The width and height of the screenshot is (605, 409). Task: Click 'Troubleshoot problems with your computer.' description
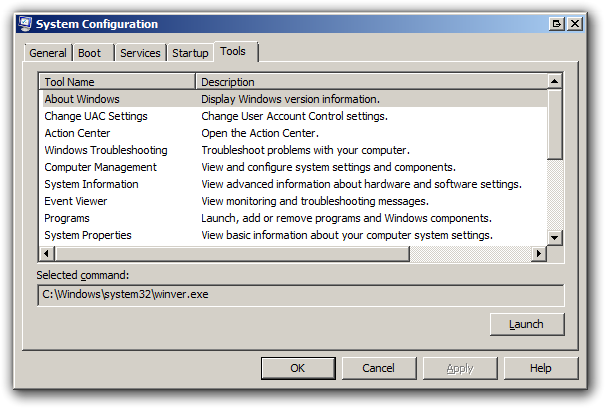pos(305,150)
